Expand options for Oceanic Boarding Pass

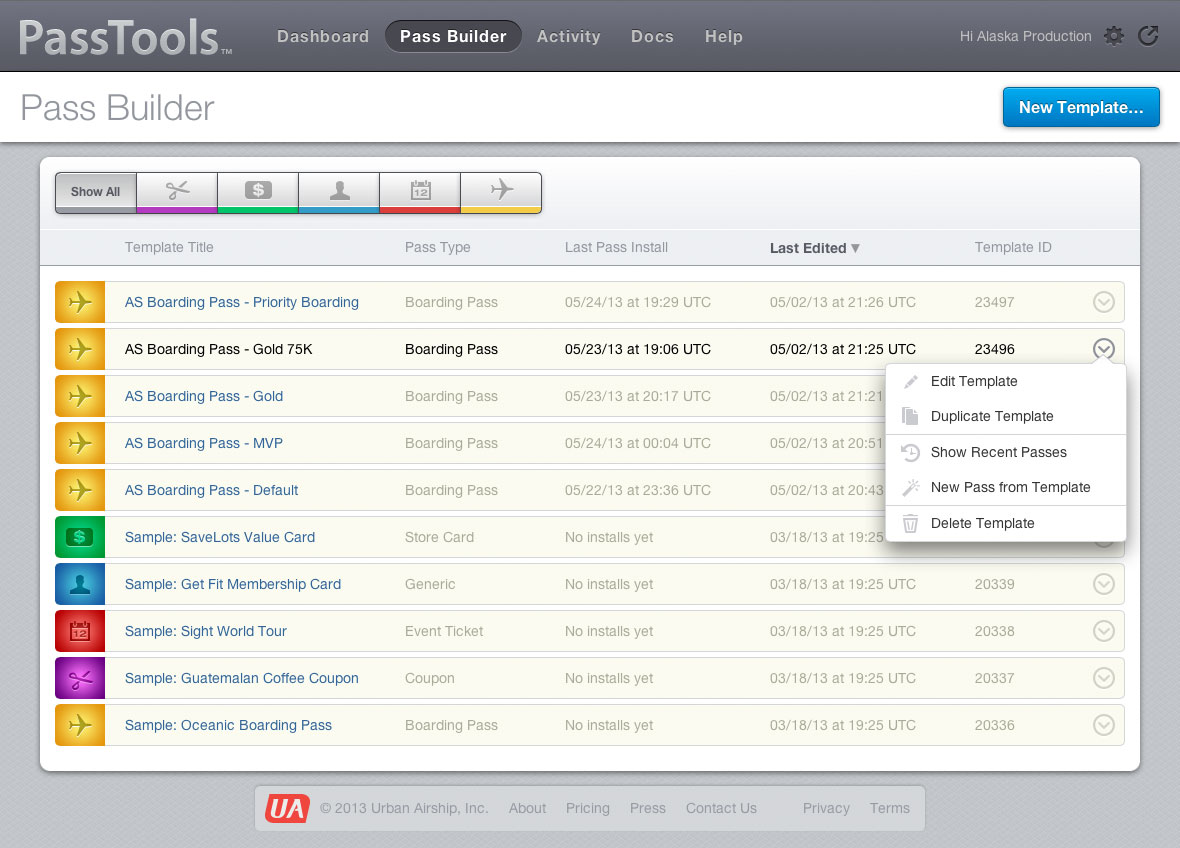[1103, 725]
